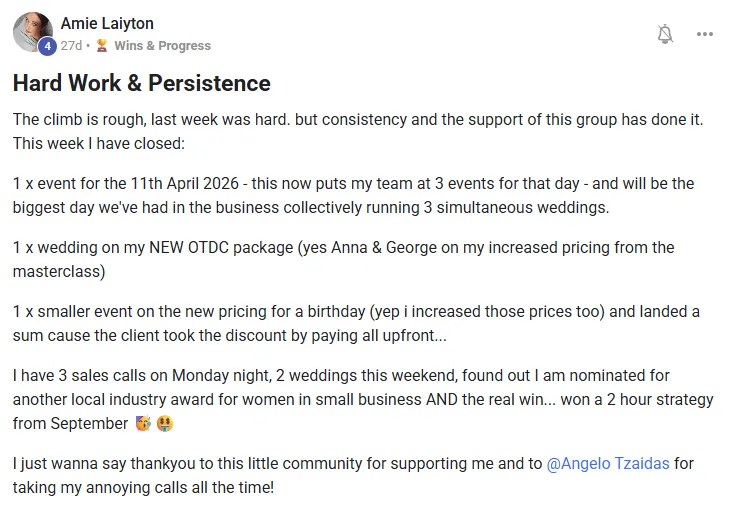
Task: Click the "This week I have closed:" line
Action: [99, 144]
